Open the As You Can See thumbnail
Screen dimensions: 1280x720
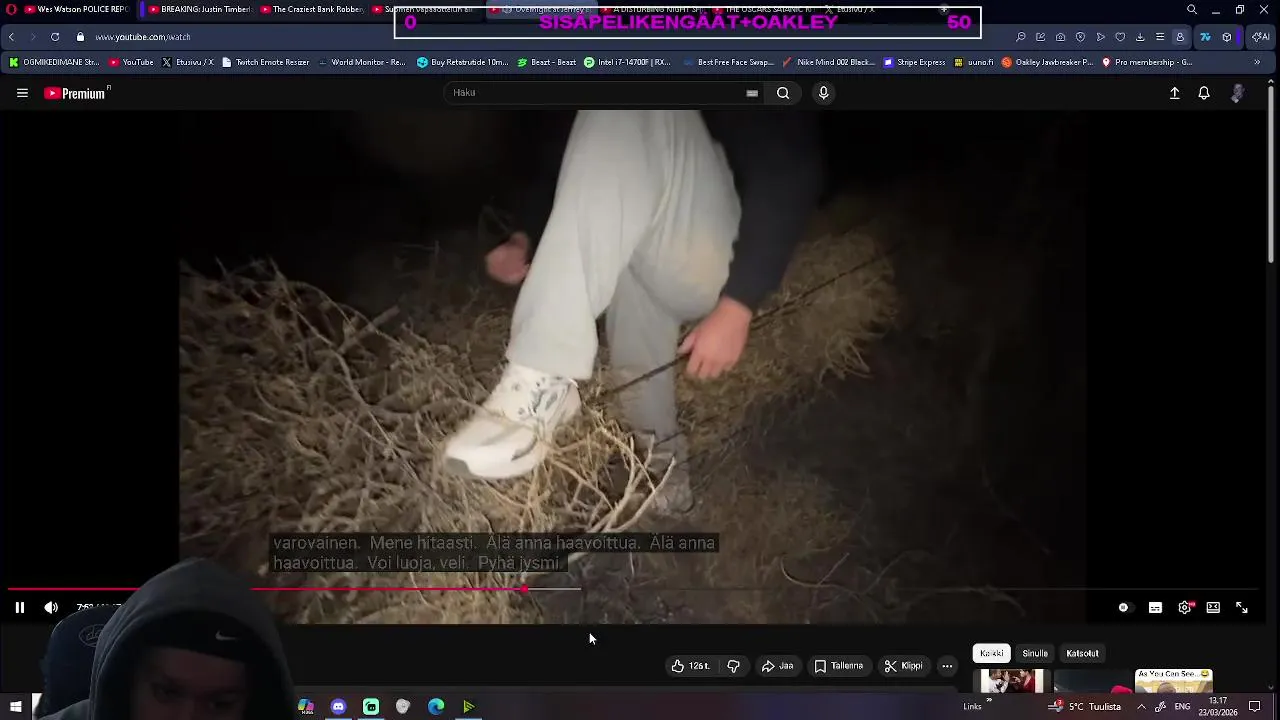coord(1174,681)
